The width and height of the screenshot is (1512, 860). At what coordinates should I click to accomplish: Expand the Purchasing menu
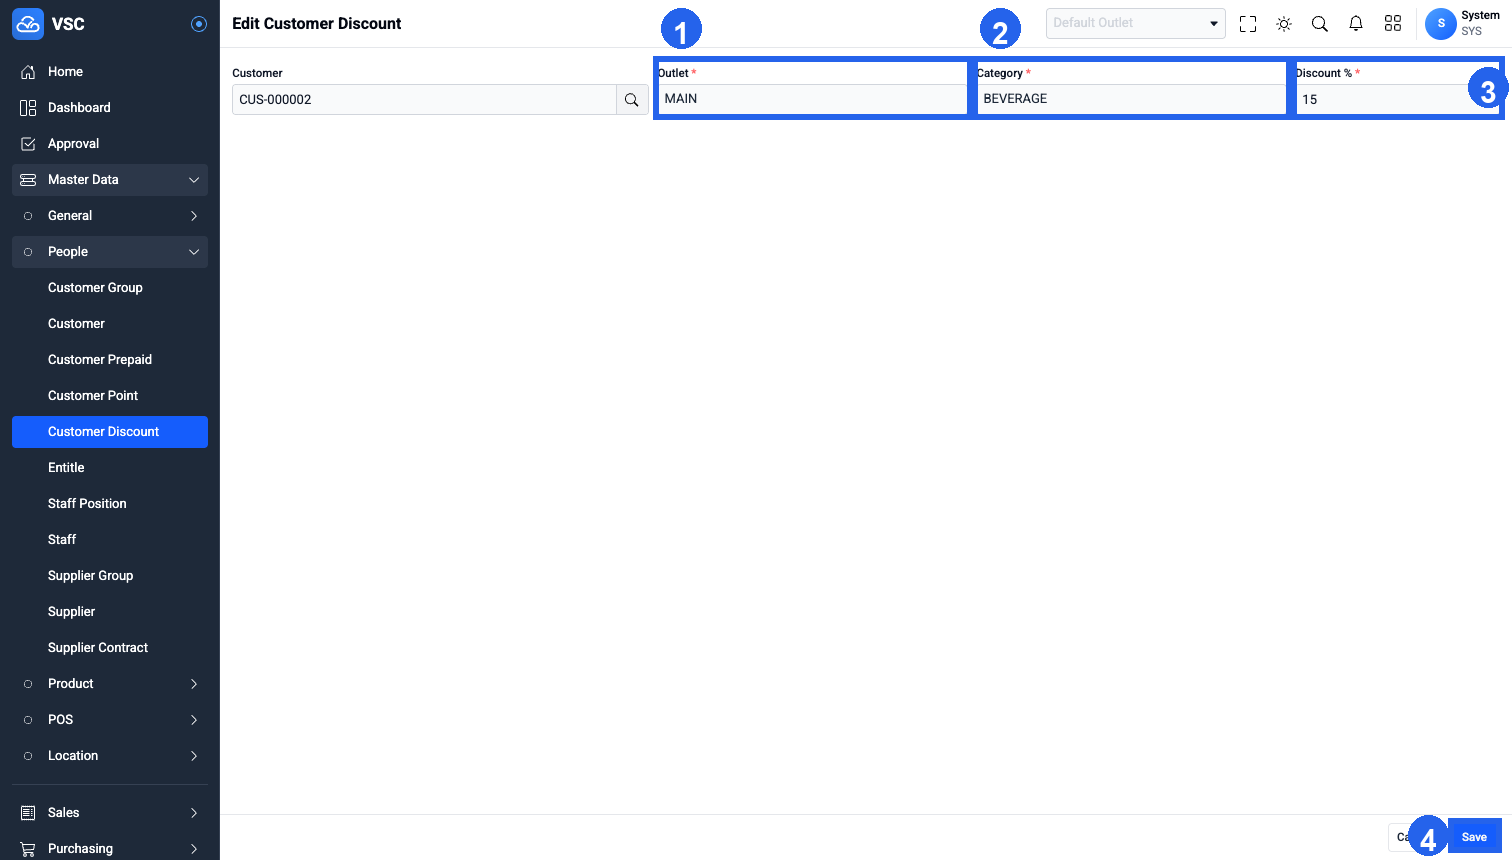(x=110, y=849)
